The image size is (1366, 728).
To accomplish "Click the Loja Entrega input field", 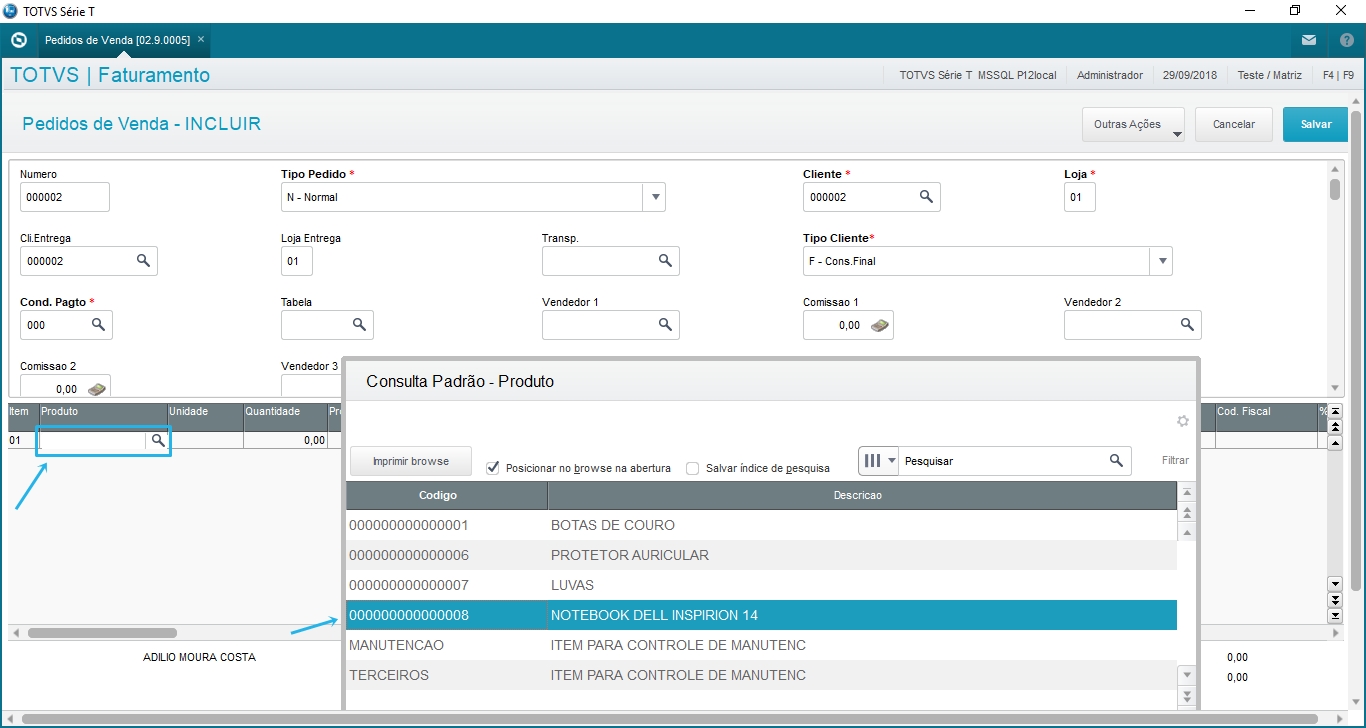I will [x=296, y=261].
